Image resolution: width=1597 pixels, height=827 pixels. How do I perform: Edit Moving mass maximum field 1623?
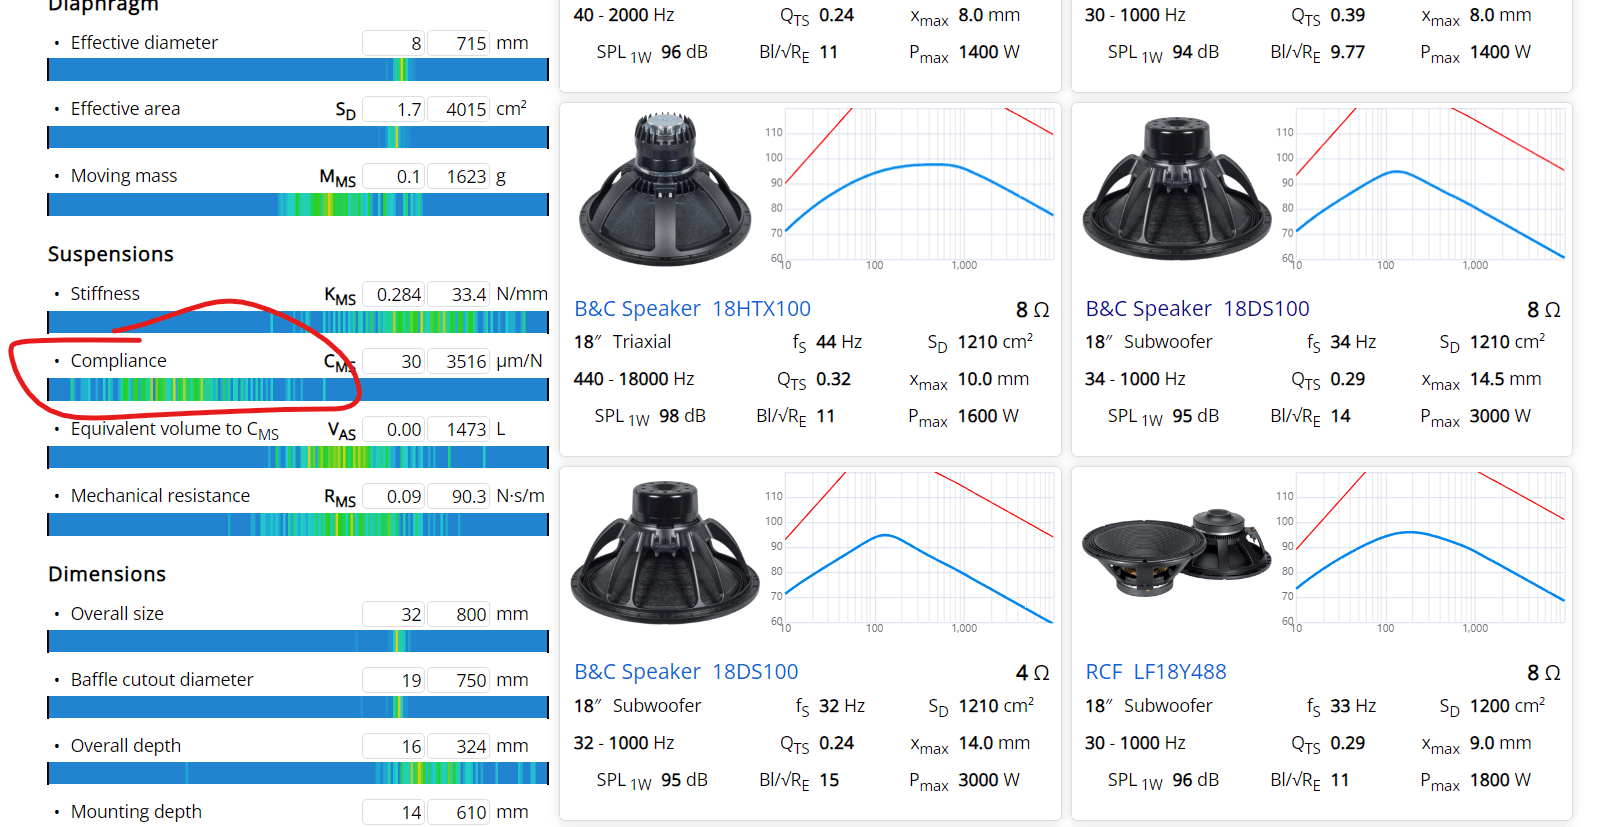point(459,176)
